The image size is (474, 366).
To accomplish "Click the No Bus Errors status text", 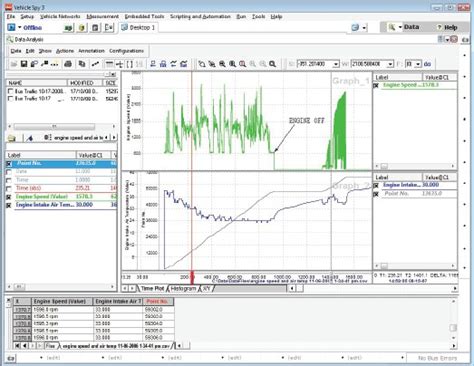I will [437, 358].
